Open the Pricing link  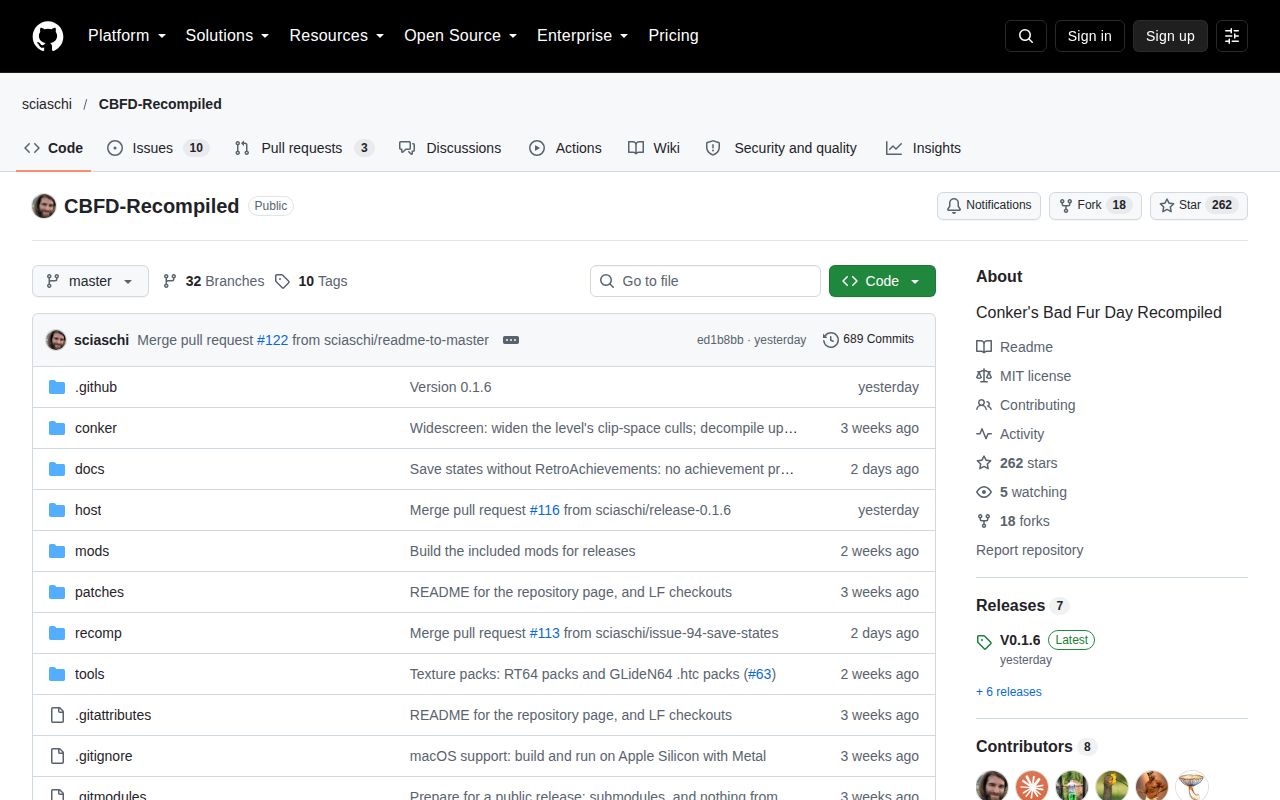click(x=673, y=36)
